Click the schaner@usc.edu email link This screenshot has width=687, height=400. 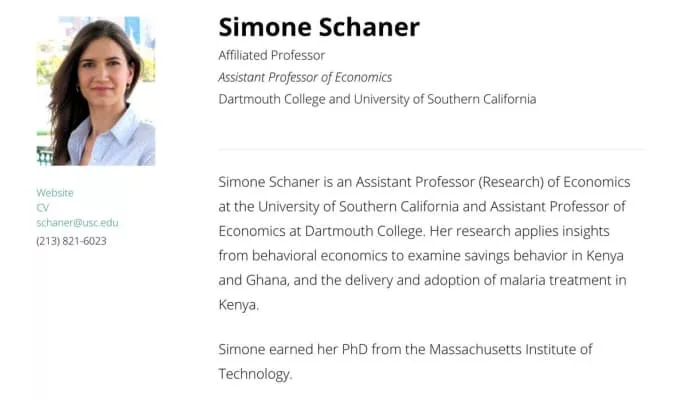coord(77,222)
